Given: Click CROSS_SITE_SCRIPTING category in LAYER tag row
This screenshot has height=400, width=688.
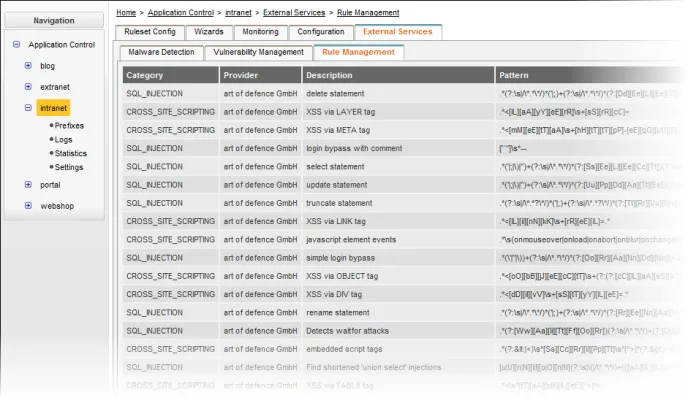Looking at the screenshot, I should (x=171, y=112).
